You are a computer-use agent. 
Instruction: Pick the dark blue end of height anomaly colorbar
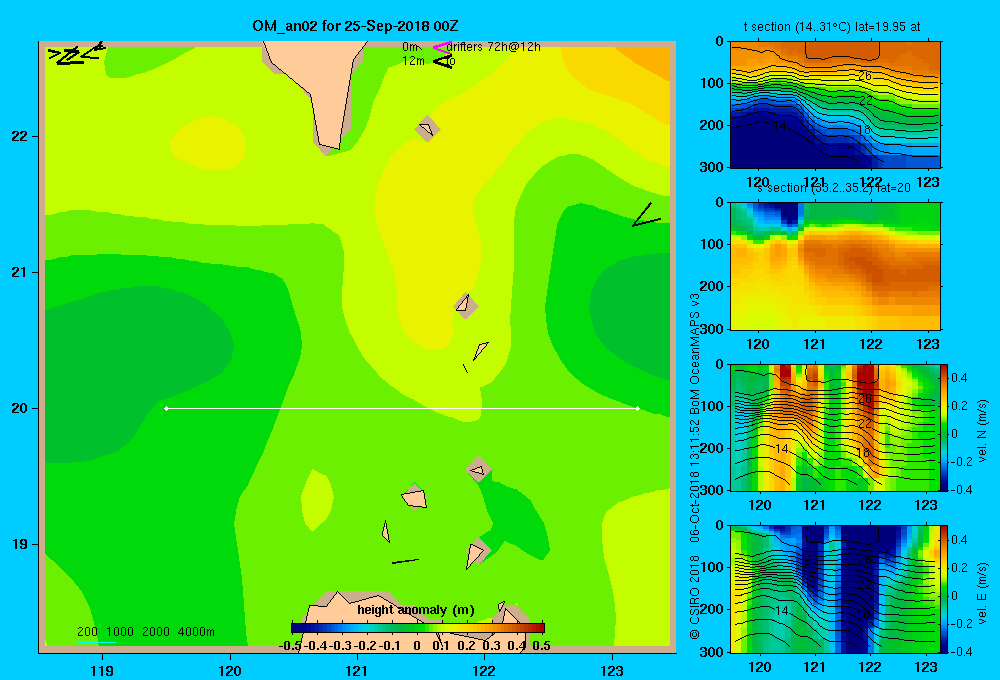[x=297, y=627]
